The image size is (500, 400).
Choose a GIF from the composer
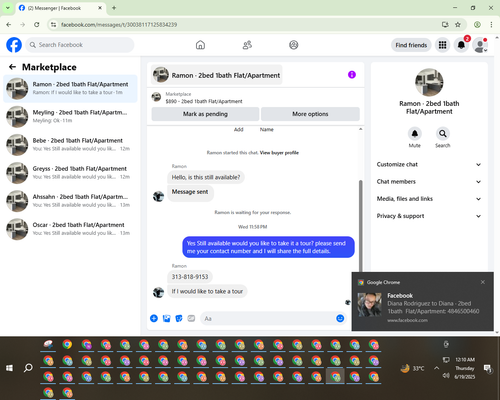pos(191,318)
